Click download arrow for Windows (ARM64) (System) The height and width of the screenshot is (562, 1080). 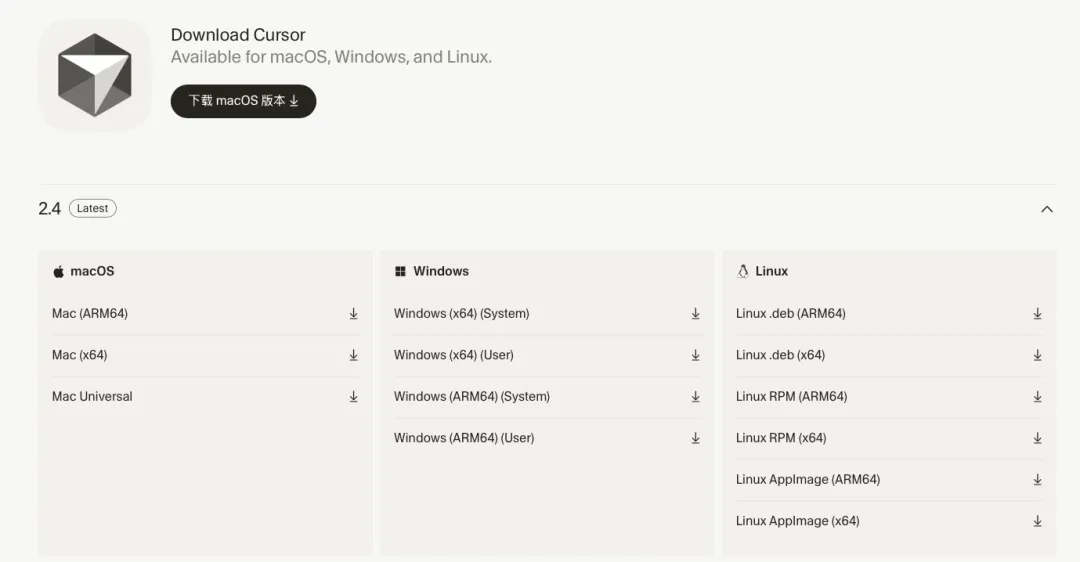696,397
